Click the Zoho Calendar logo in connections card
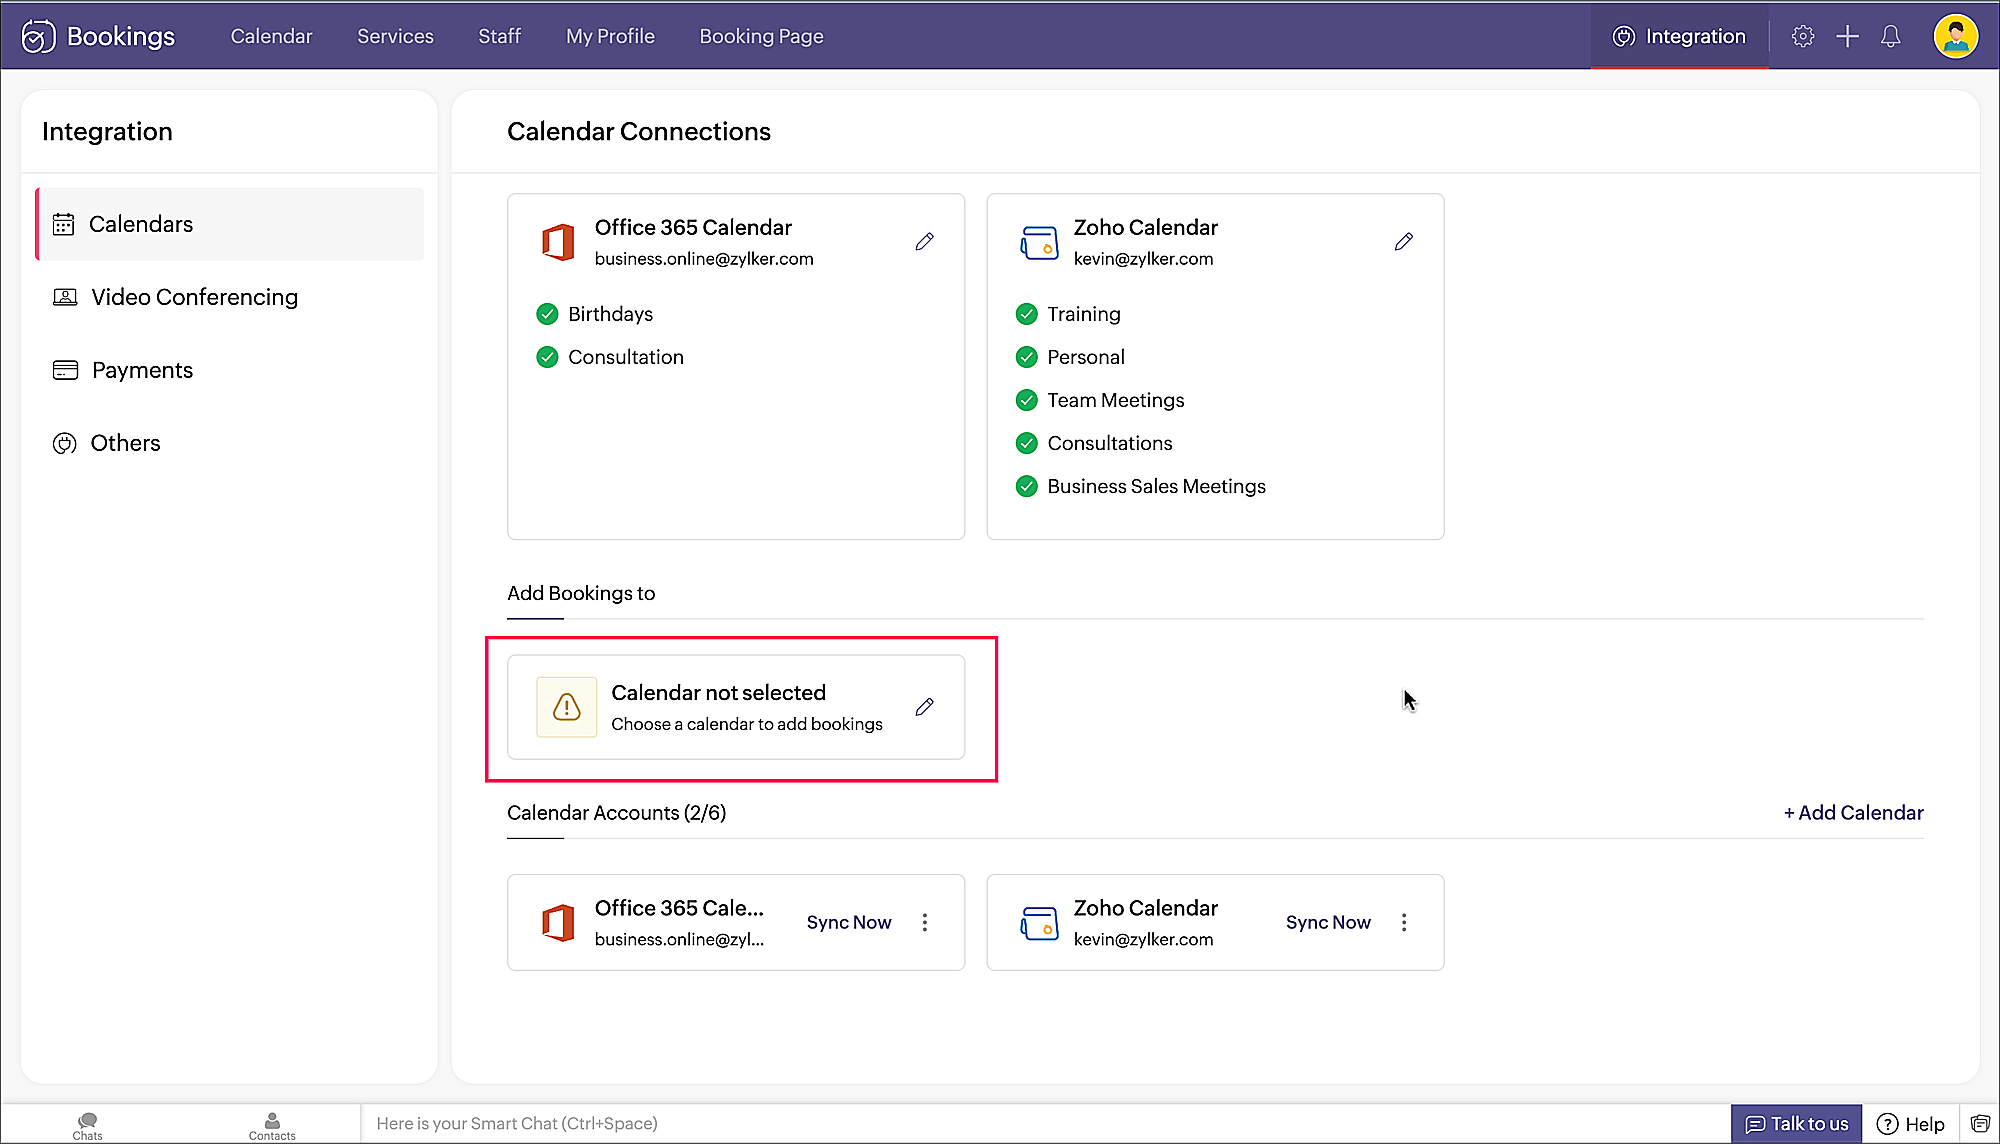 (x=1039, y=242)
